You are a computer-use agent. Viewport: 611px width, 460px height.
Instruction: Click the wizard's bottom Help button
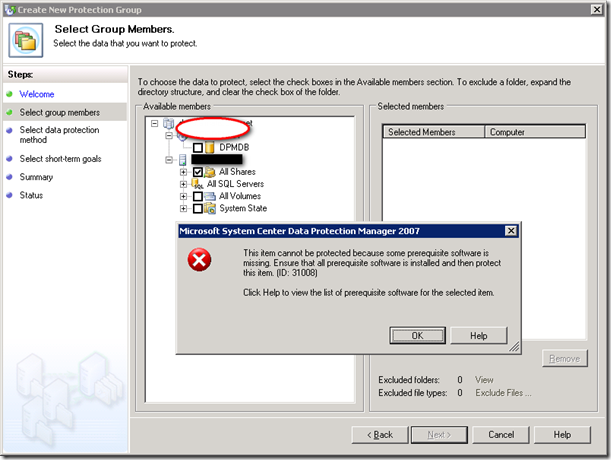pyautogui.click(x=562, y=435)
